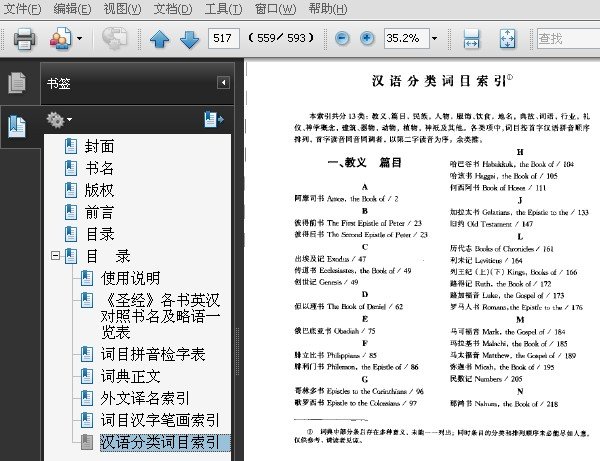This screenshot has height=461, width=600.
Task: Click the page number field showing 517
Action: coord(223,38)
